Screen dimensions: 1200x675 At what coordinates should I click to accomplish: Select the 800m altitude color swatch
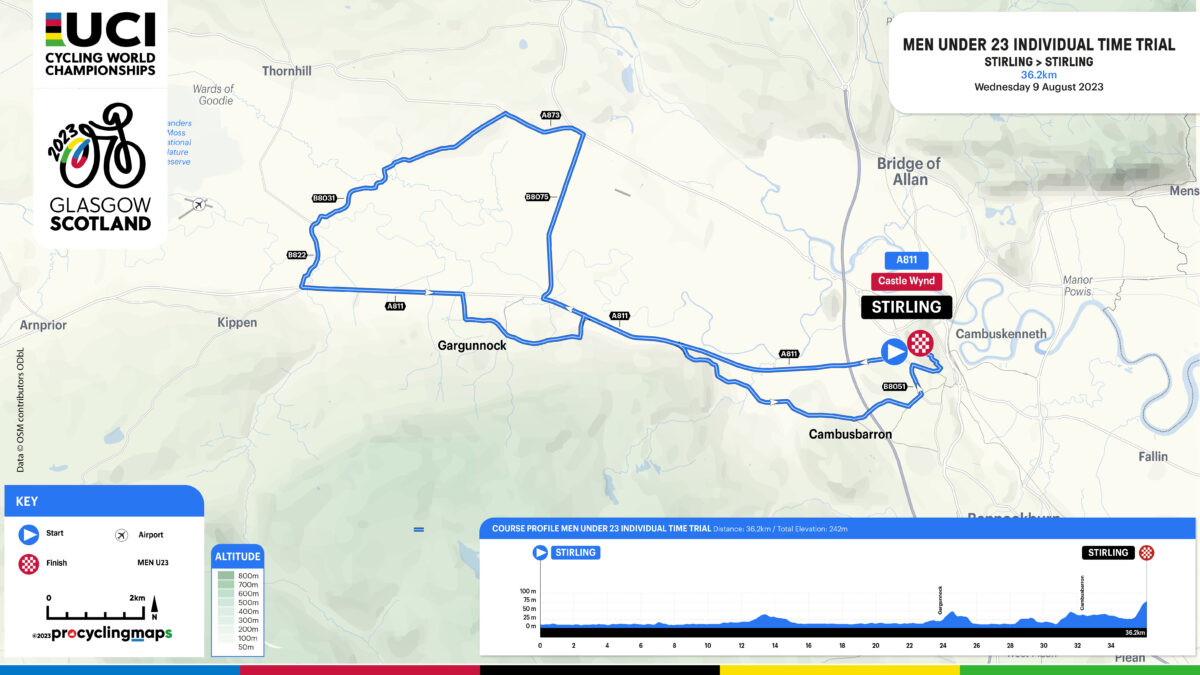(x=226, y=576)
